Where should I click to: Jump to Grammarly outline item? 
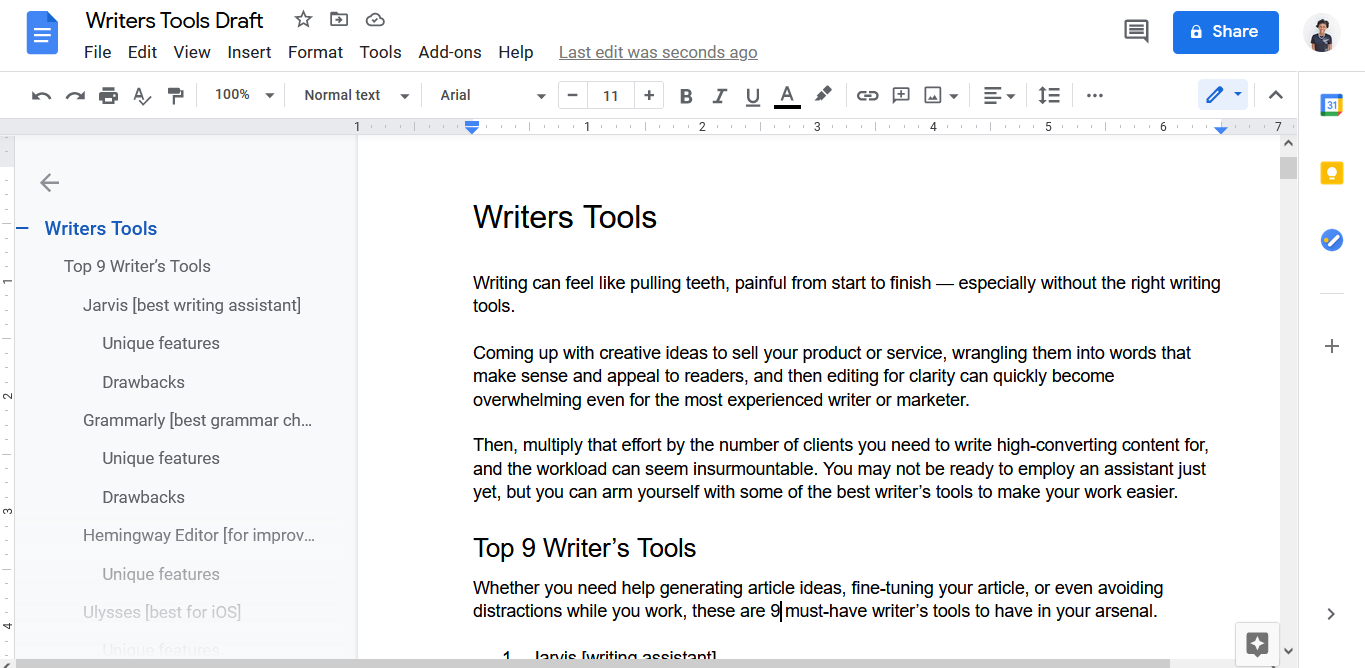point(198,420)
